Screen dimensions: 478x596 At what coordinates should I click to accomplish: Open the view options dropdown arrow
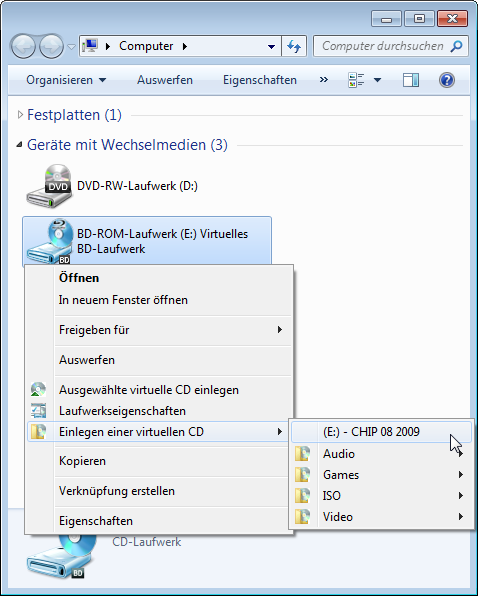tap(377, 80)
